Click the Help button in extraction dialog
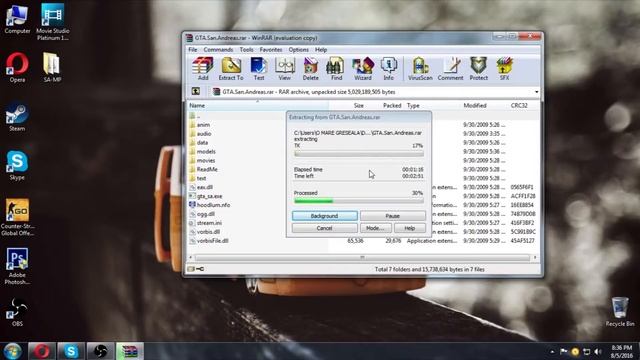The image size is (640, 360). (x=410, y=228)
